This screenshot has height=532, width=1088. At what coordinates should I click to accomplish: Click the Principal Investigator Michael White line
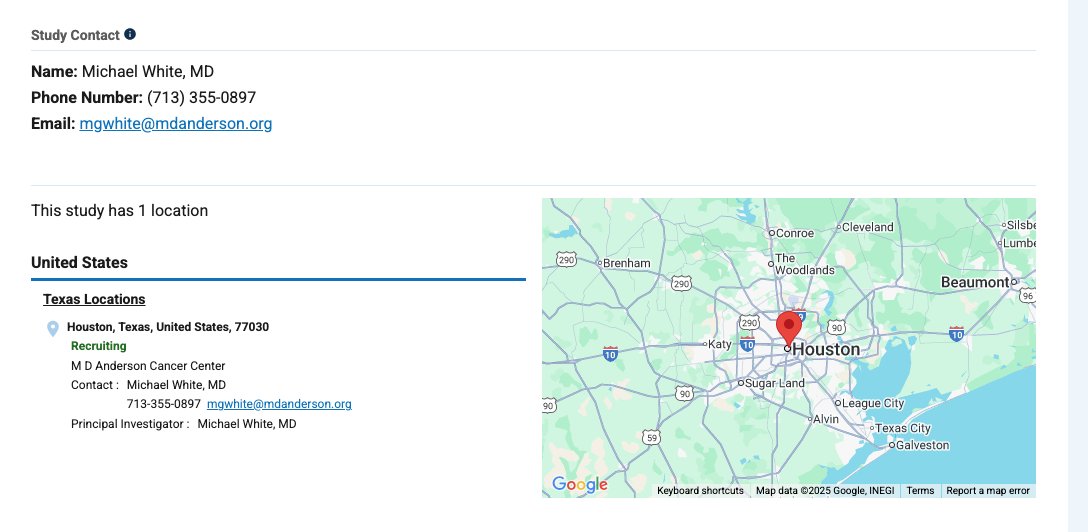click(183, 423)
